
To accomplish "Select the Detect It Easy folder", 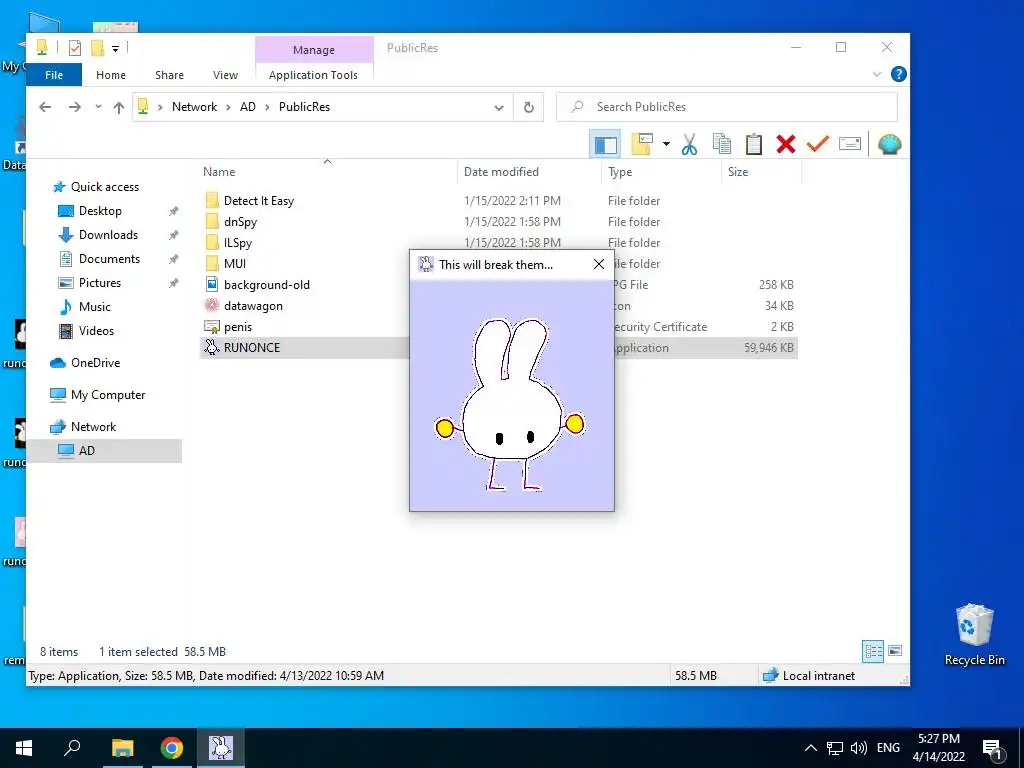I will (259, 201).
